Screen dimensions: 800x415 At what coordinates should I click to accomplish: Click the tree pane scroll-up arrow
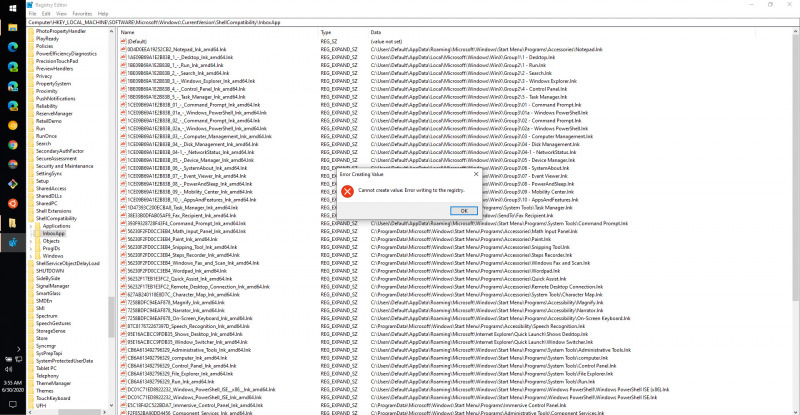[x=111, y=32]
